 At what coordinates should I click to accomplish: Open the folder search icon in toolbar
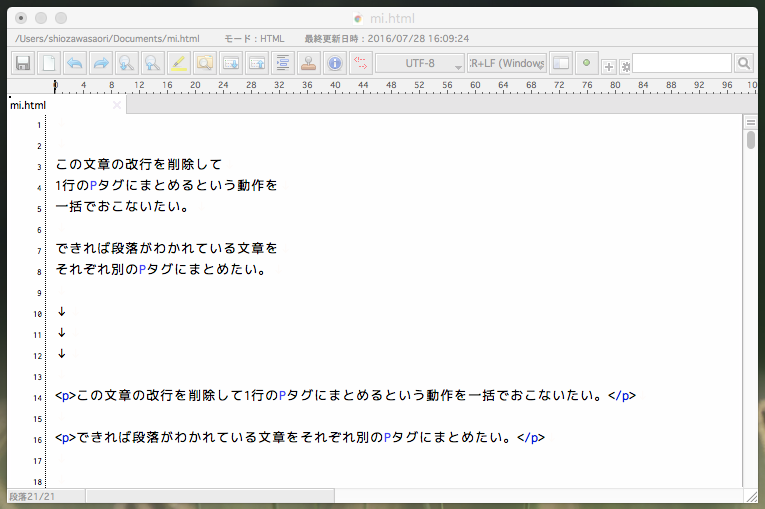click(x=204, y=63)
